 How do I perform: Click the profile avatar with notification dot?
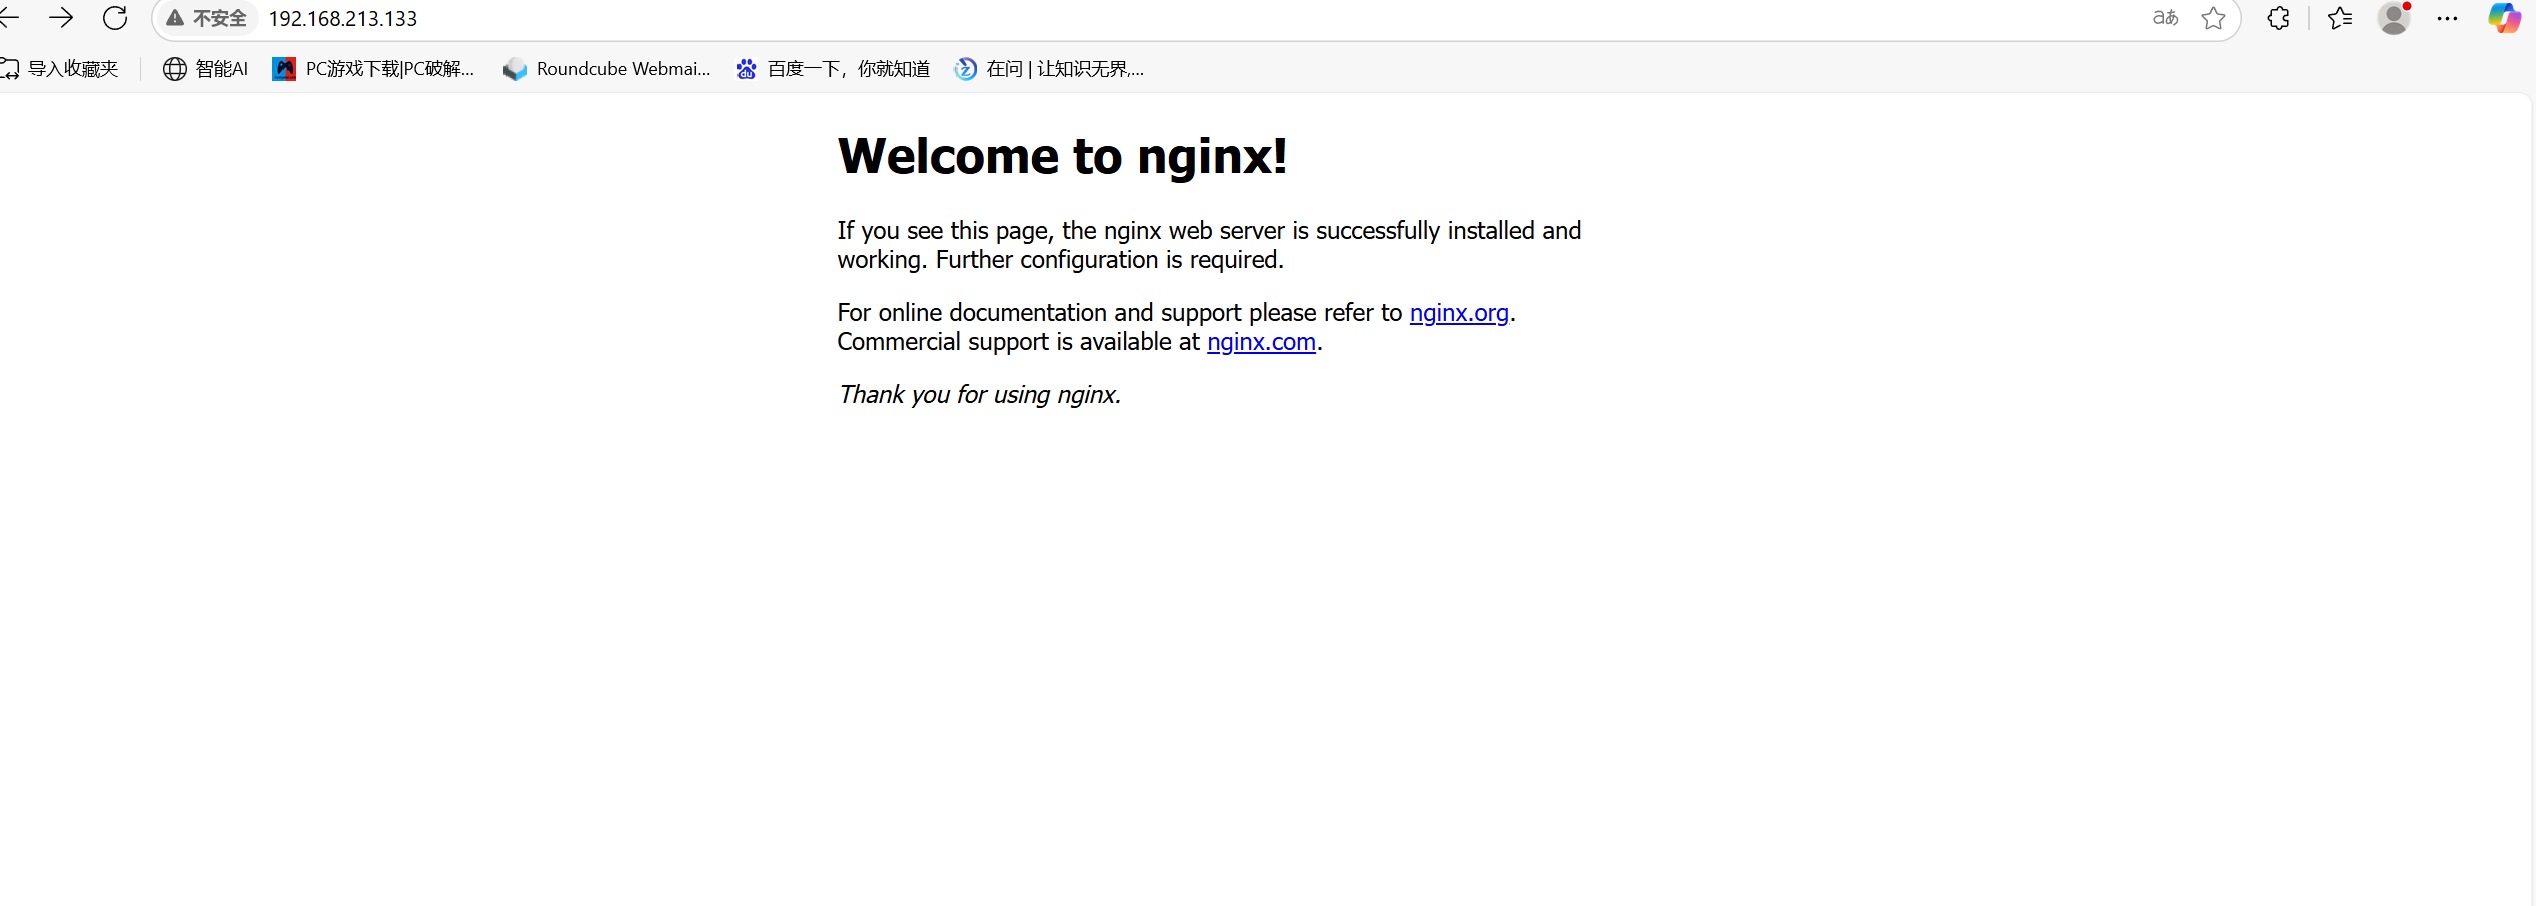(x=2393, y=18)
